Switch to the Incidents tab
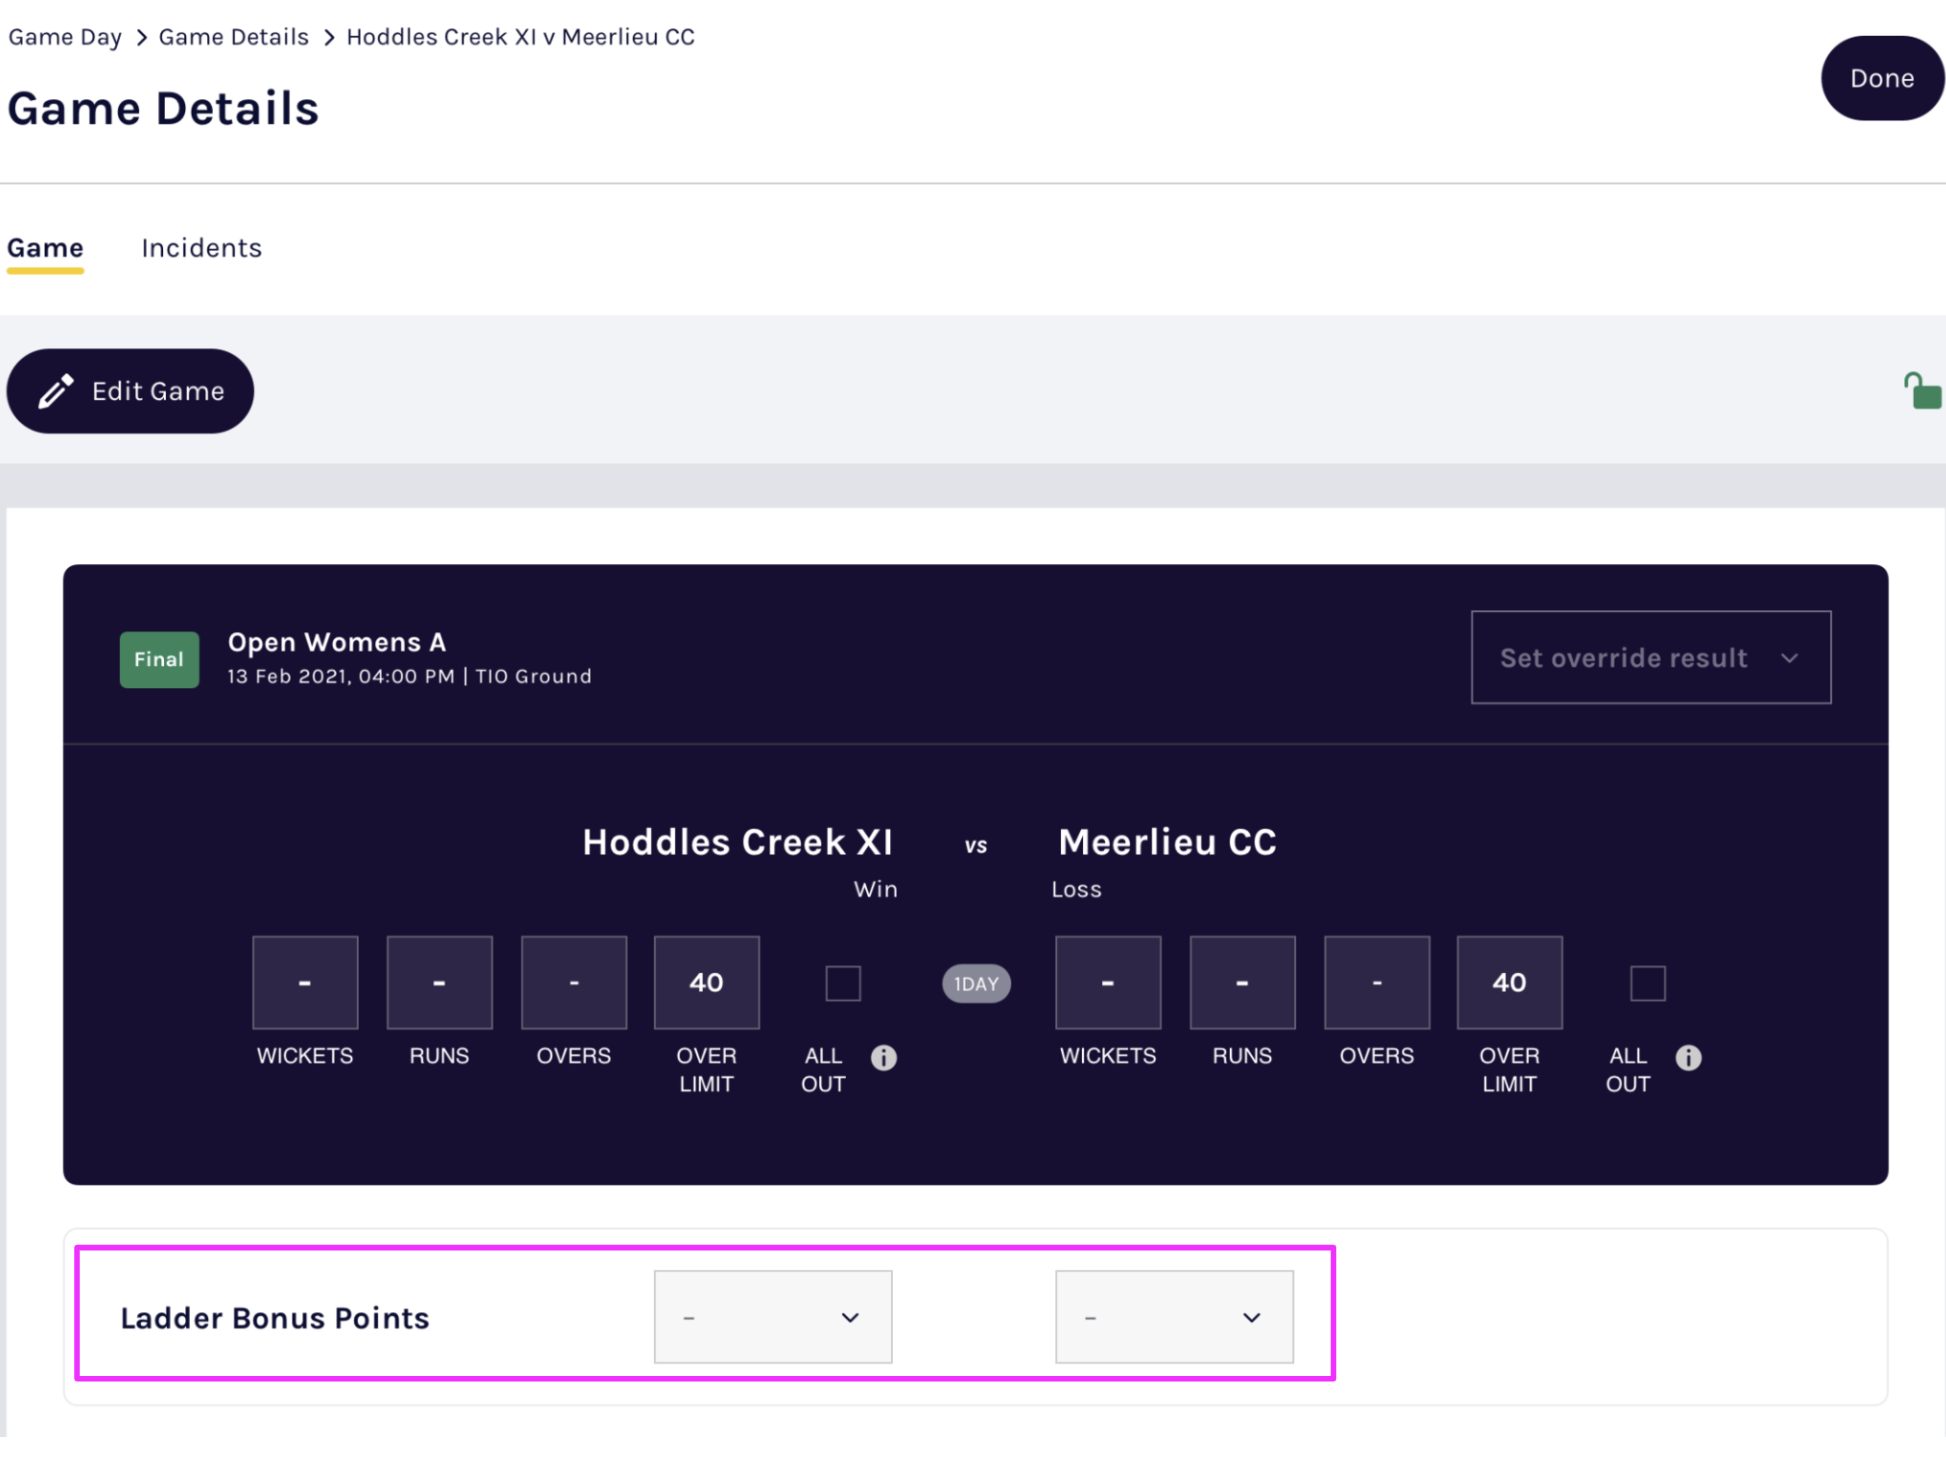Viewport: 1946px width, 1459px height. (x=201, y=248)
